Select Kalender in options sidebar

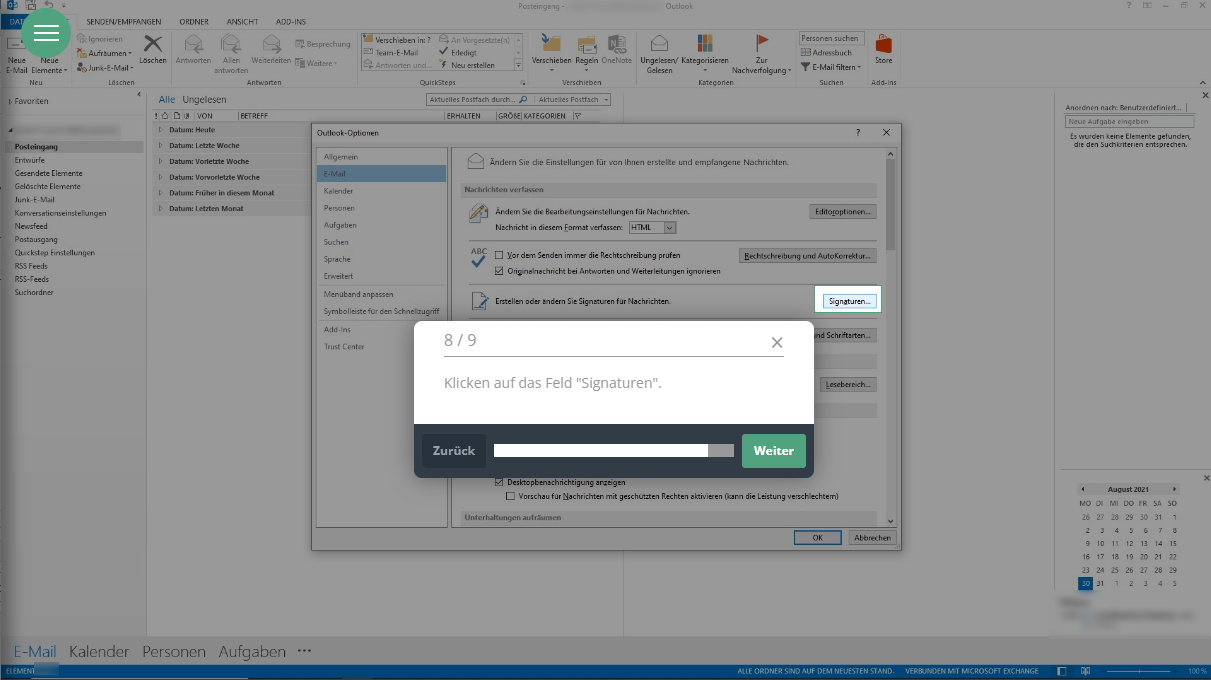click(x=338, y=191)
